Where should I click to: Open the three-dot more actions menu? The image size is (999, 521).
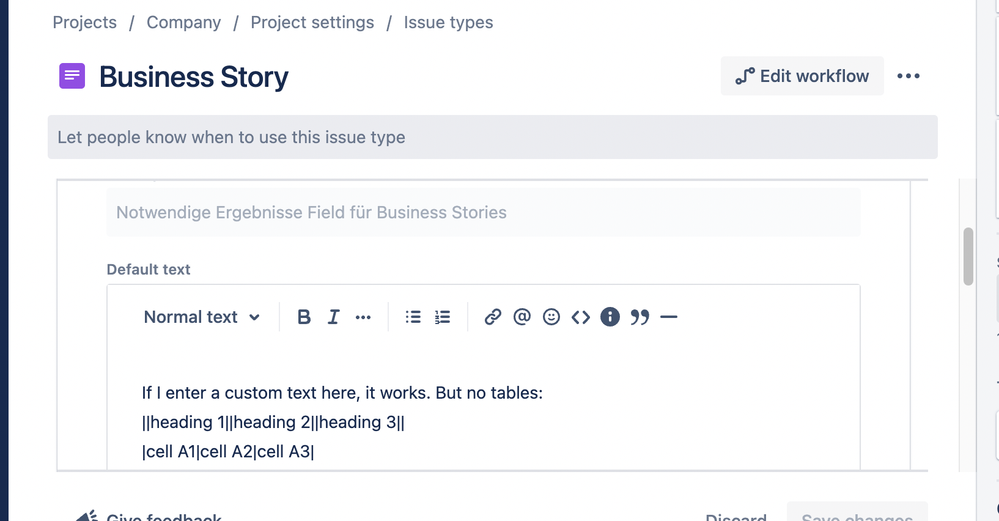coord(908,76)
